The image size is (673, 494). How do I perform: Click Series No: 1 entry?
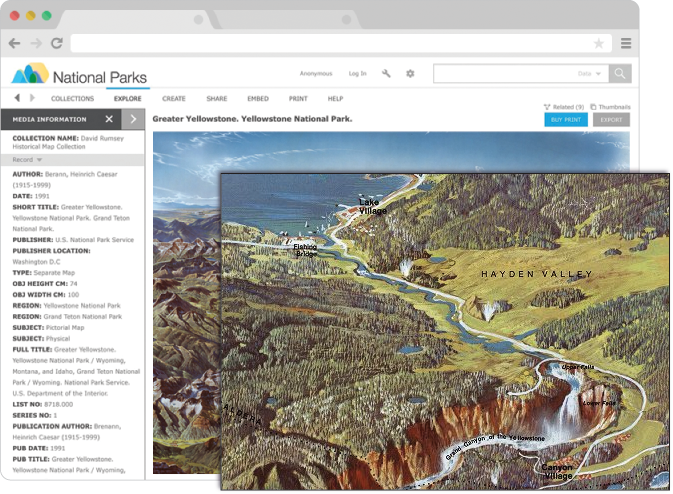(34, 415)
